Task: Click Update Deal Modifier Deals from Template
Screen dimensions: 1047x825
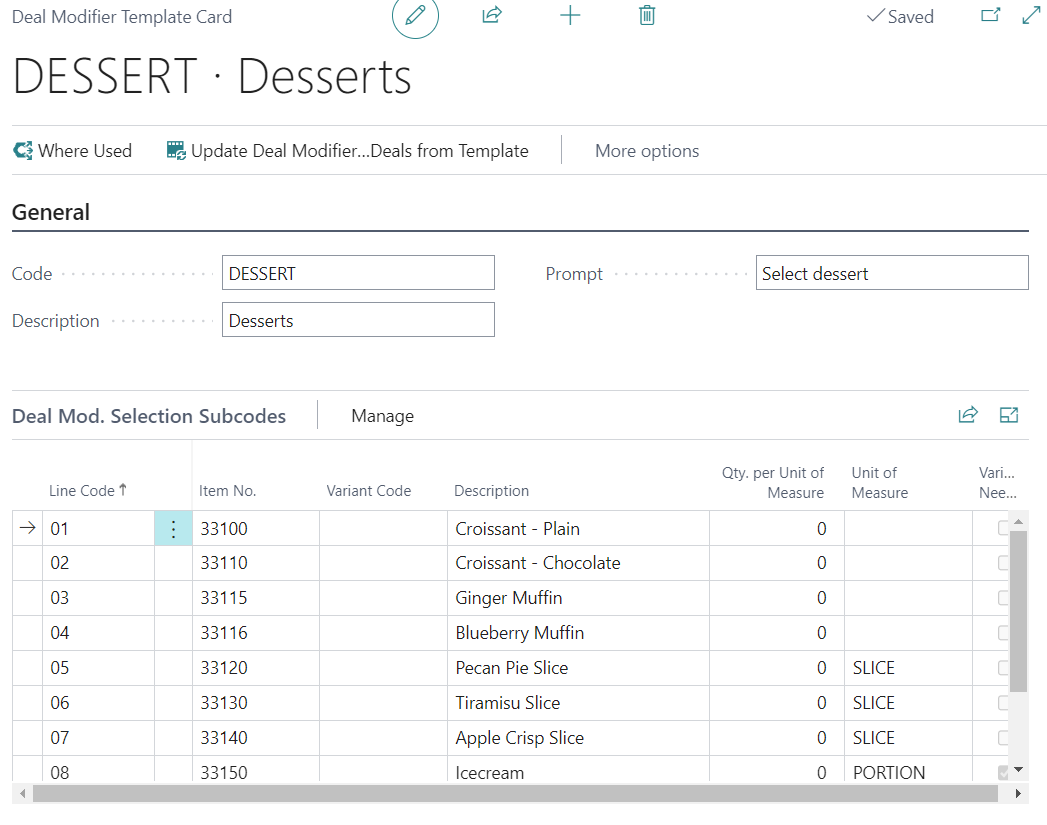Action: pyautogui.click(x=348, y=151)
